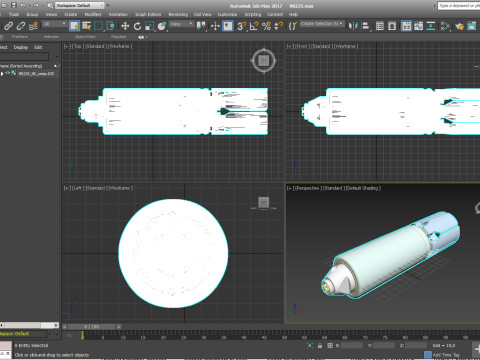Open the Redo history dropdown arrow
Viewport: 480px width, 360px height.
[x=43, y=5]
